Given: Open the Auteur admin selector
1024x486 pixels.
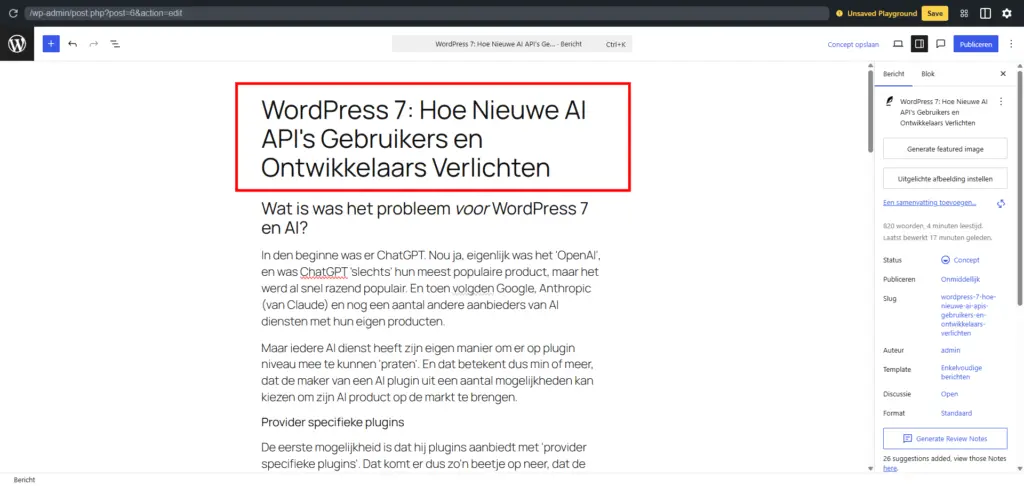Looking at the screenshot, I should pyautogui.click(x=950, y=350).
